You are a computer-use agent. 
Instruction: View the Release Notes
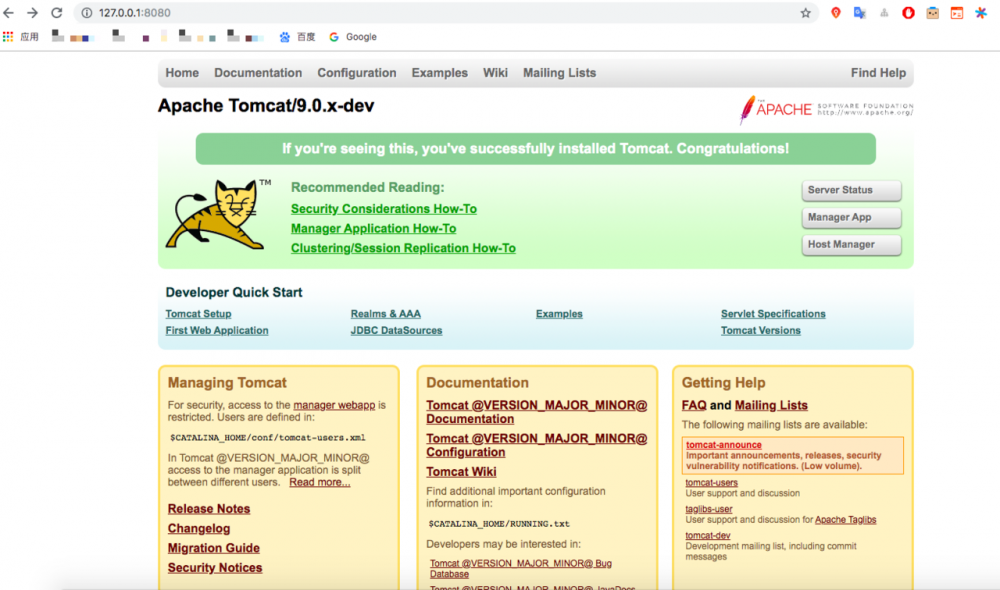click(208, 508)
